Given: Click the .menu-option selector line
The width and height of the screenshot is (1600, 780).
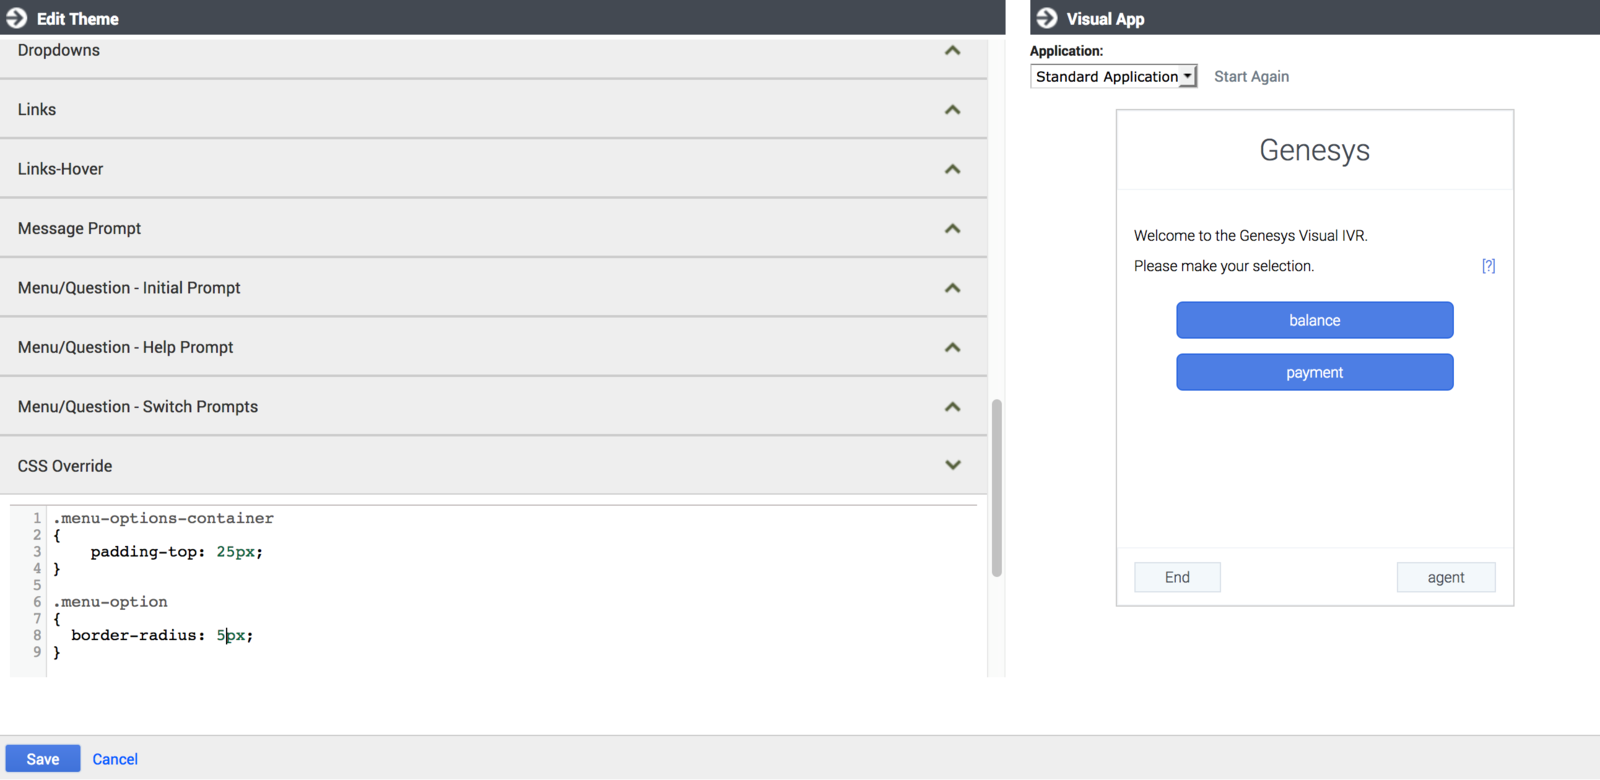Looking at the screenshot, I should point(111,602).
